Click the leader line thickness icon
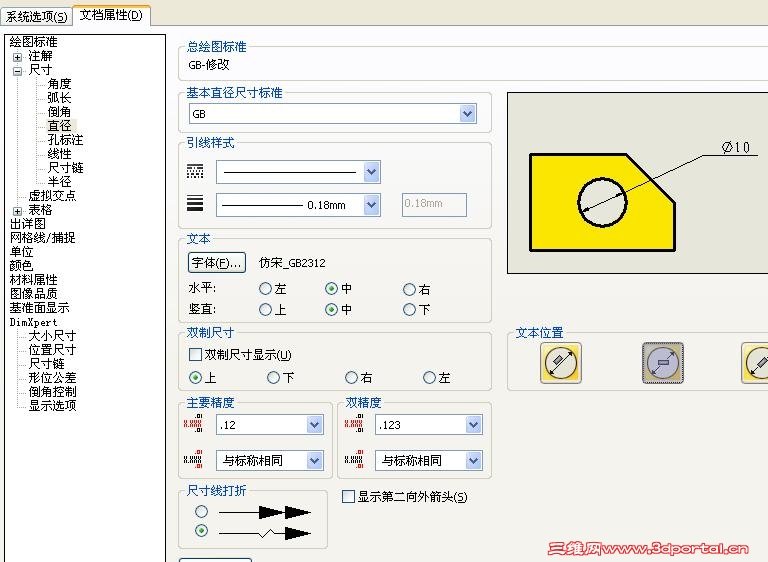 coord(195,203)
